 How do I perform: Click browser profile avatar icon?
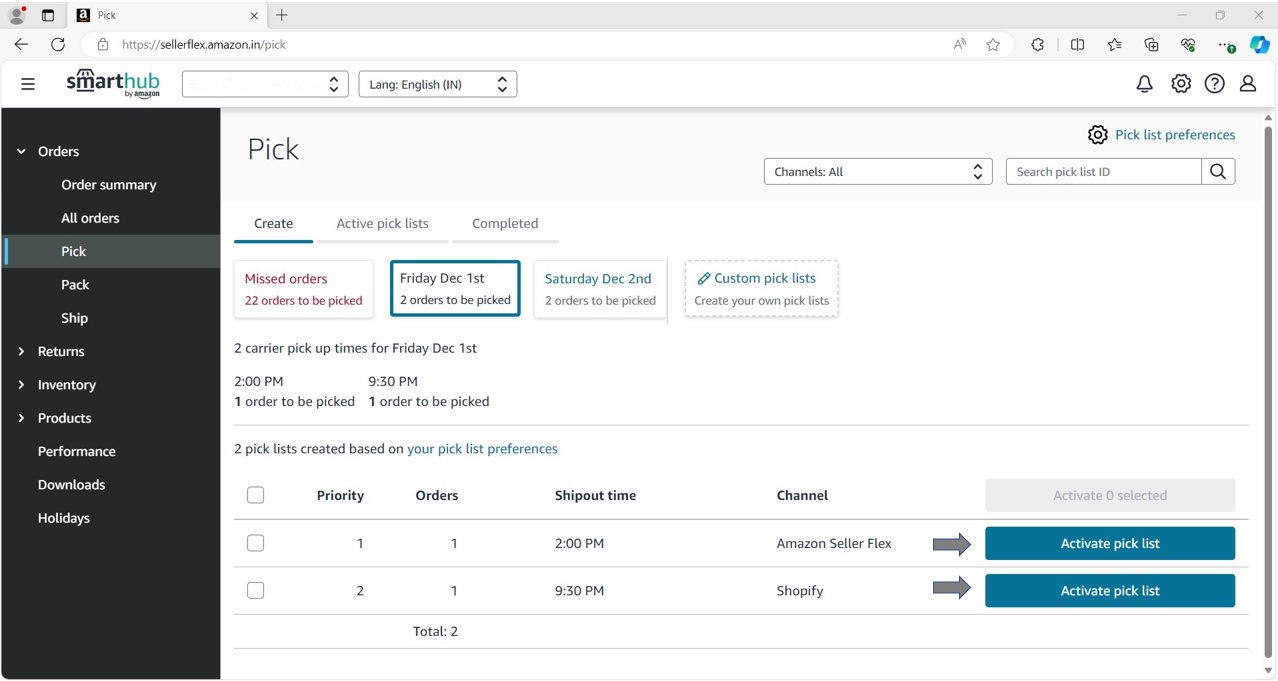[x=17, y=15]
